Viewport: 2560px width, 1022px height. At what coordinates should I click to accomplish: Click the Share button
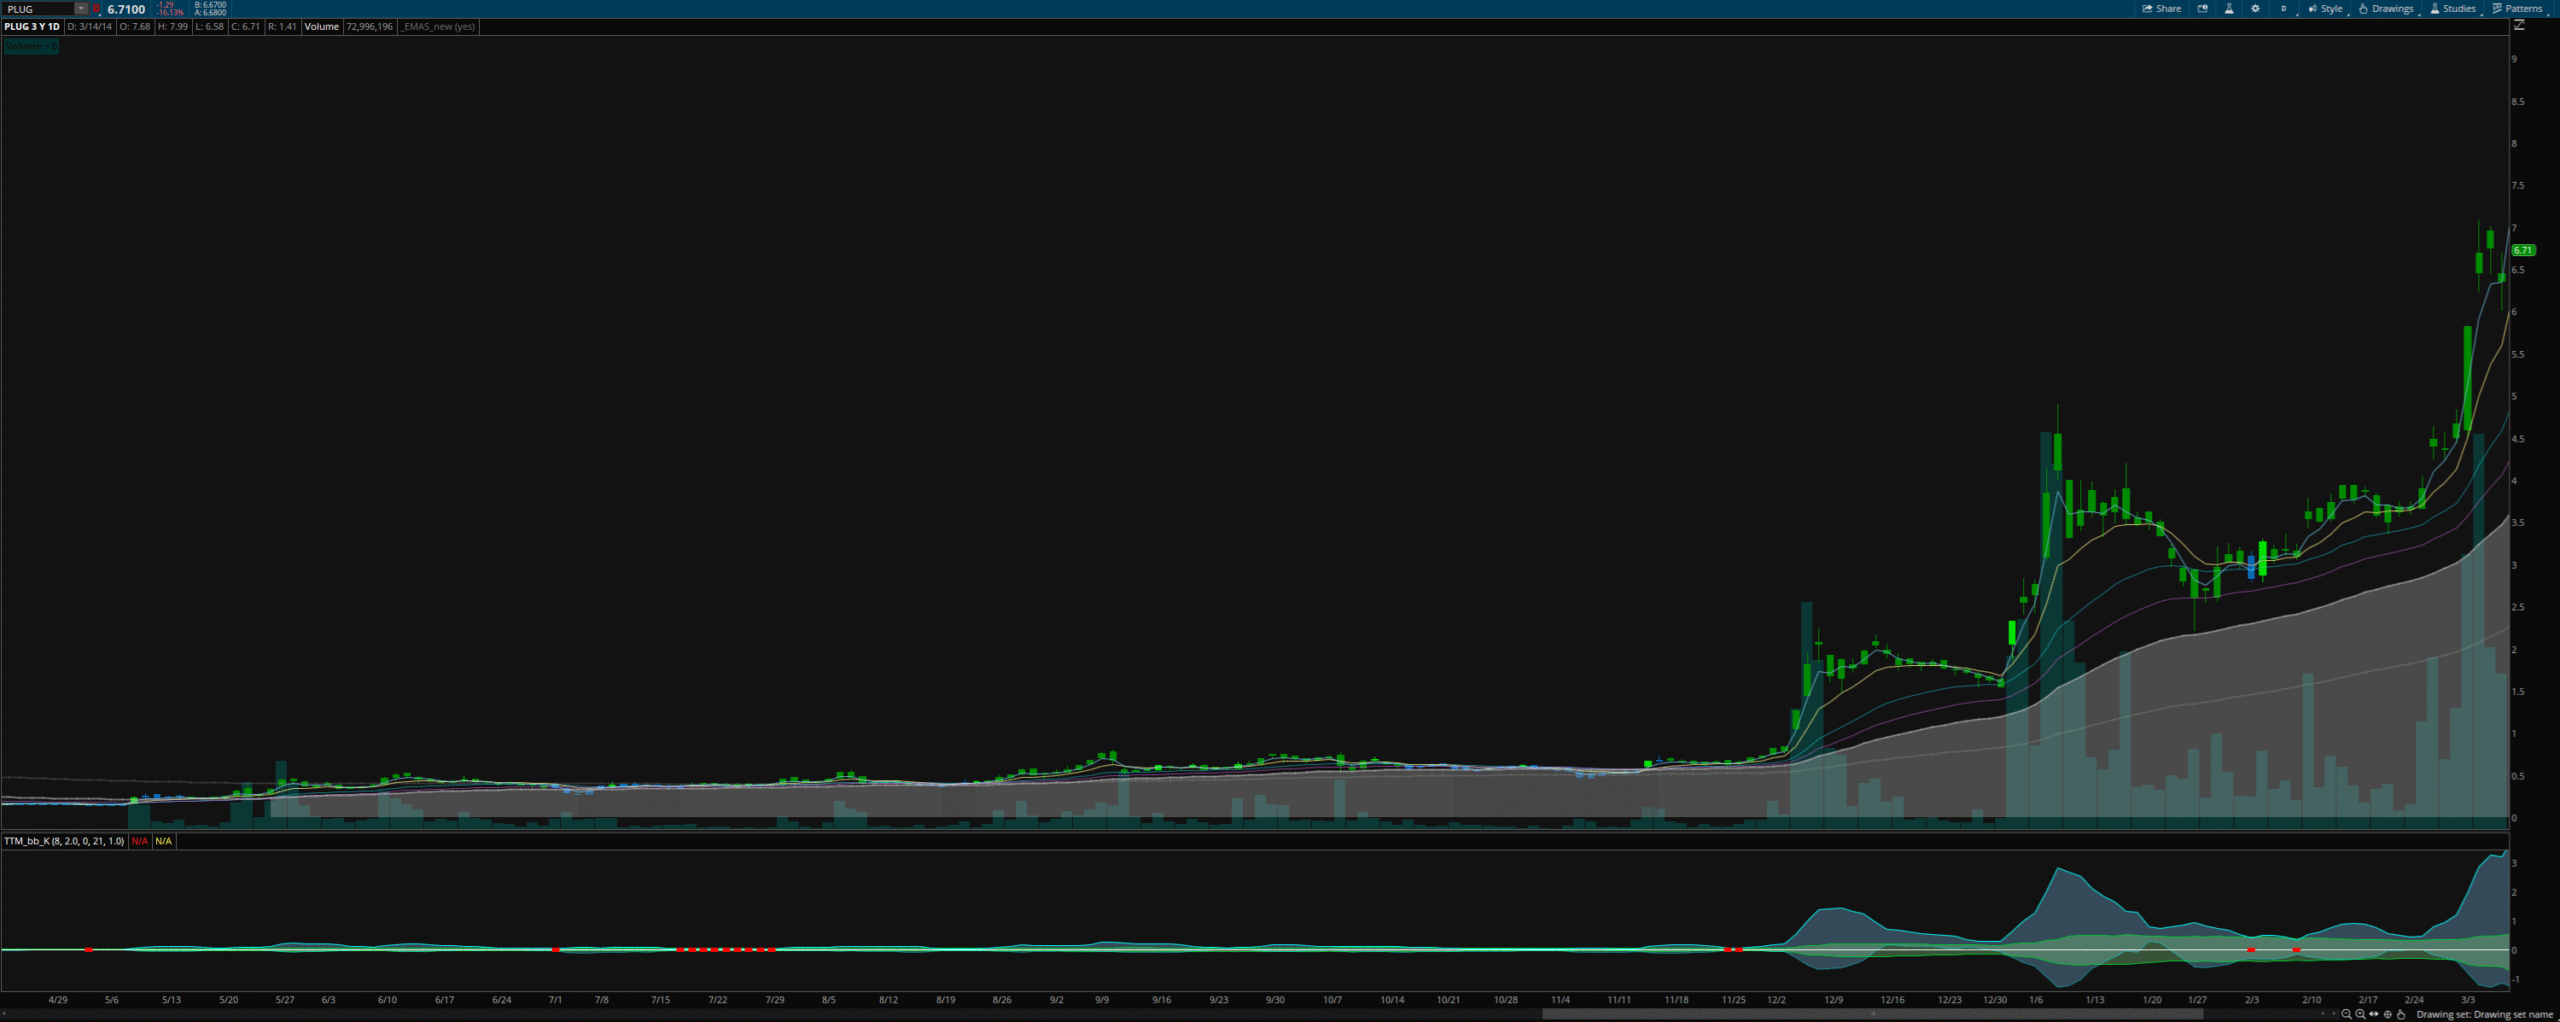2161,9
